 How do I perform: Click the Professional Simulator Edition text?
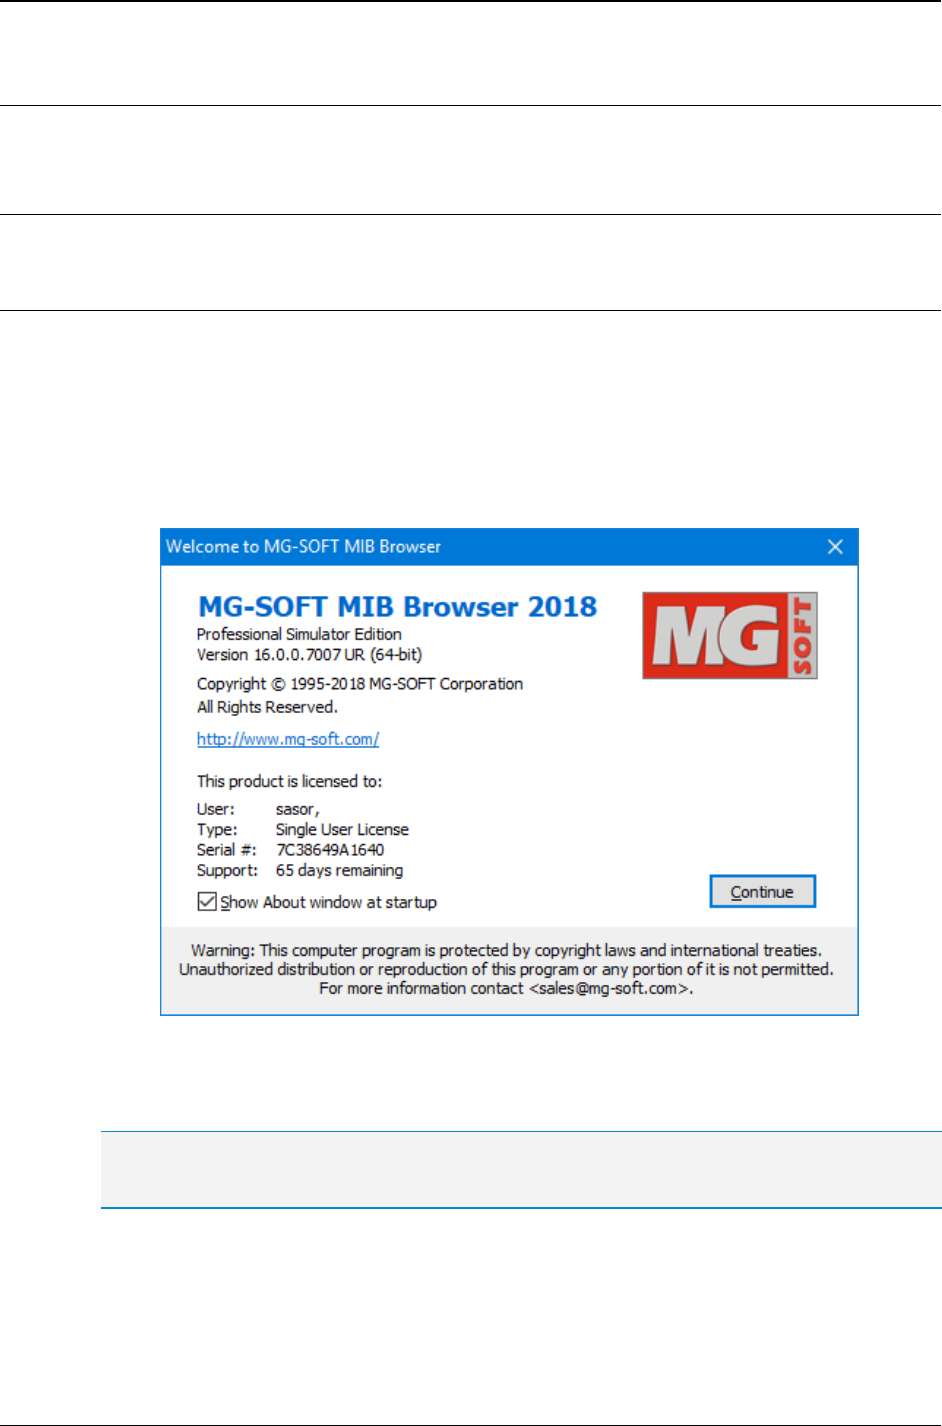coord(299,634)
